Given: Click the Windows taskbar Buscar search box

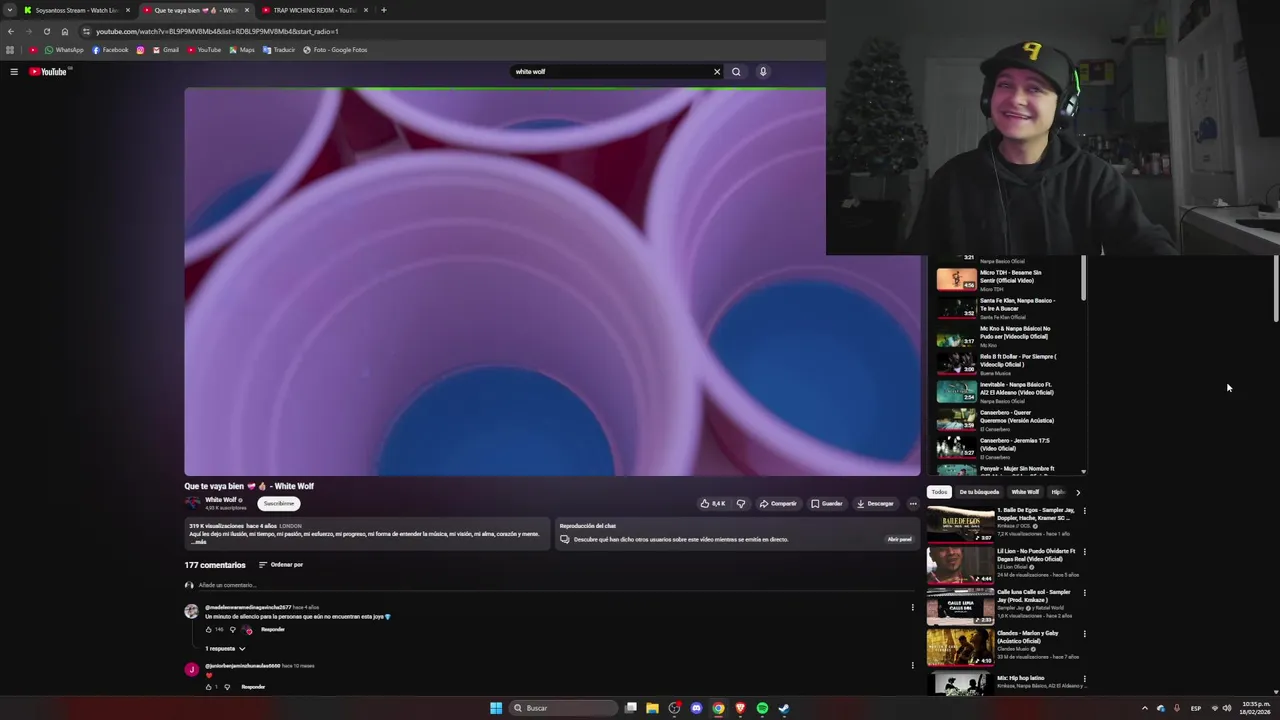Looking at the screenshot, I should click(563, 708).
